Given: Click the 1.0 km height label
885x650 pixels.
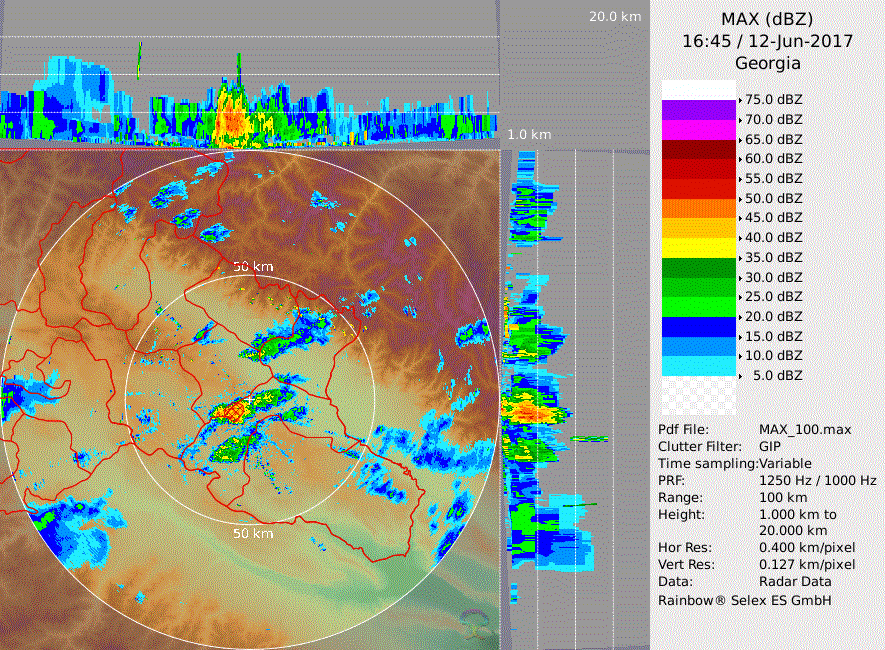Looking at the screenshot, I should (528, 134).
